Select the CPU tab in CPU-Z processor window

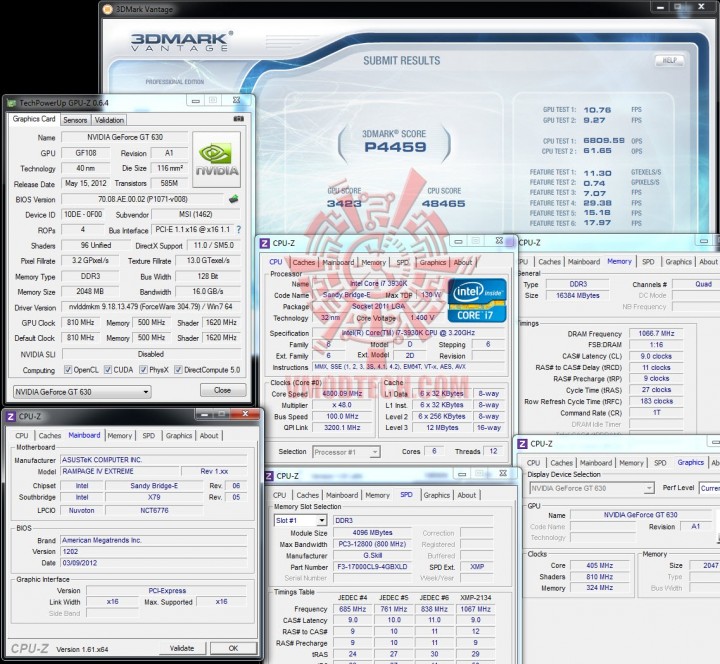coord(276,262)
